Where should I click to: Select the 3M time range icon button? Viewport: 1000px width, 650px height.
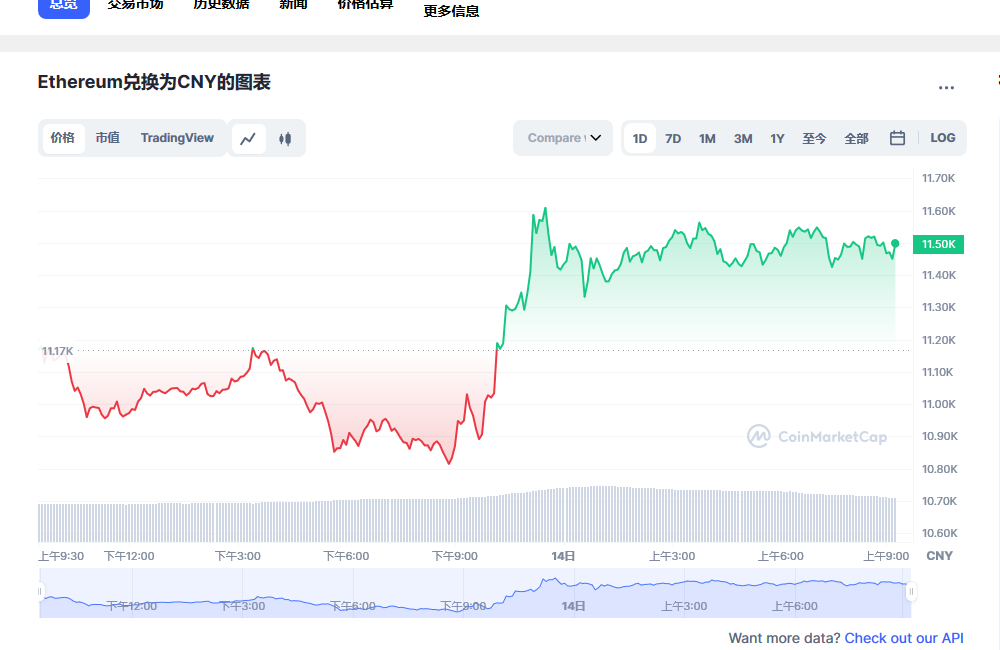pyautogui.click(x=742, y=138)
